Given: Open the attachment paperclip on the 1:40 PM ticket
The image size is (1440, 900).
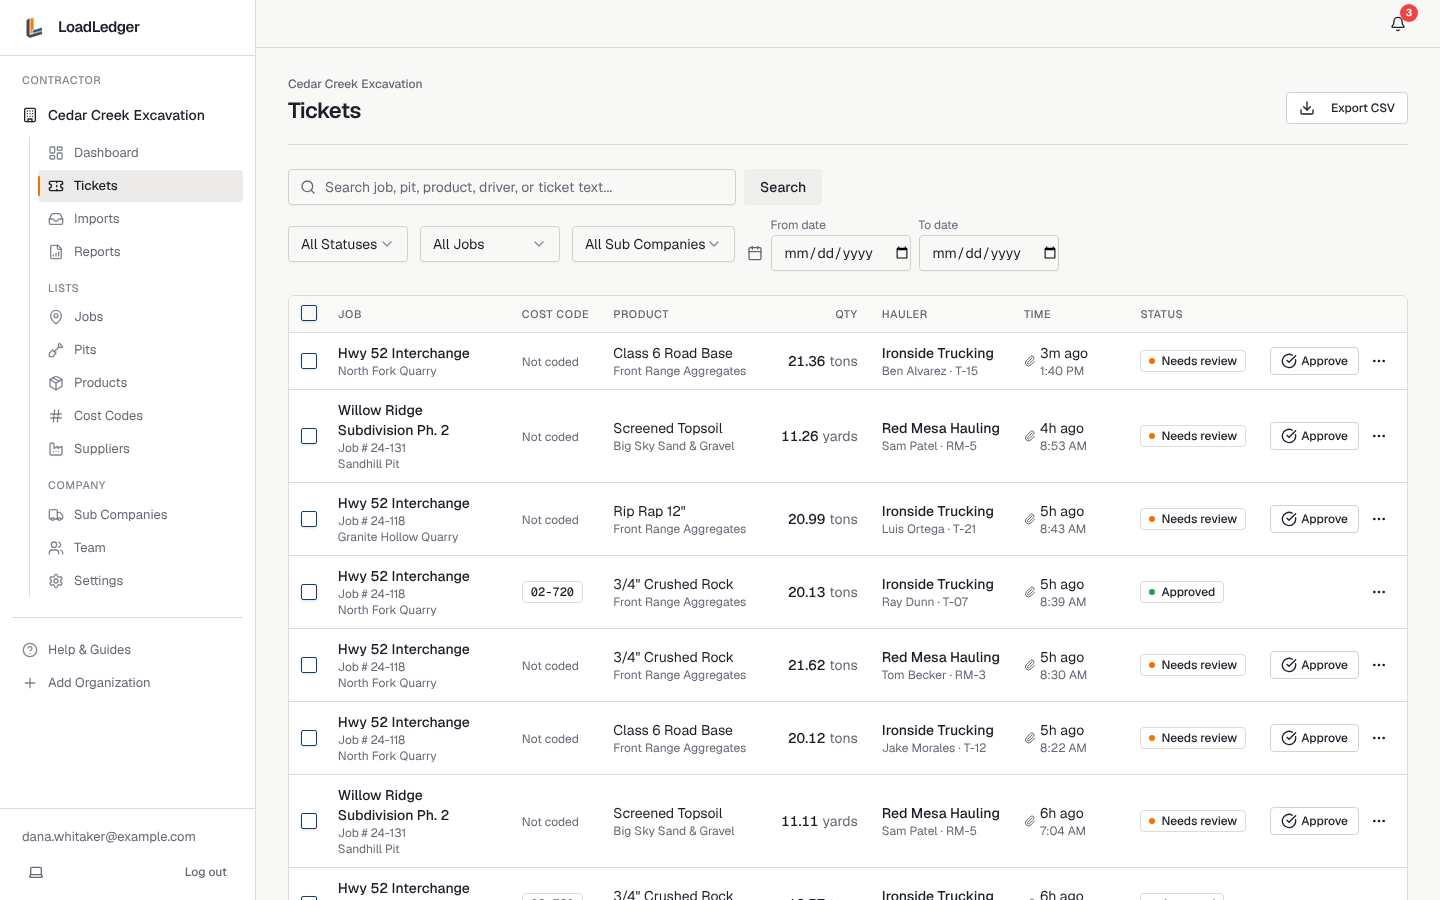Looking at the screenshot, I should pos(1029,362).
